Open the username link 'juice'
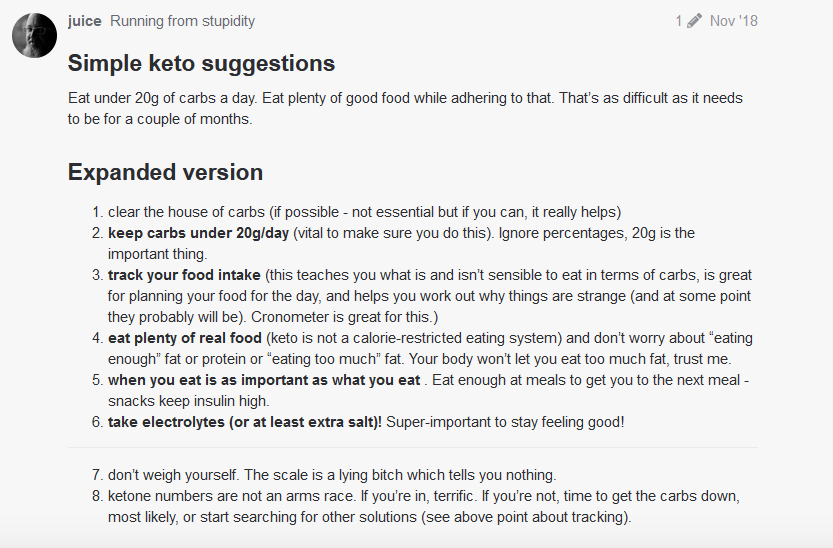The height and width of the screenshot is (548, 833). (84, 21)
